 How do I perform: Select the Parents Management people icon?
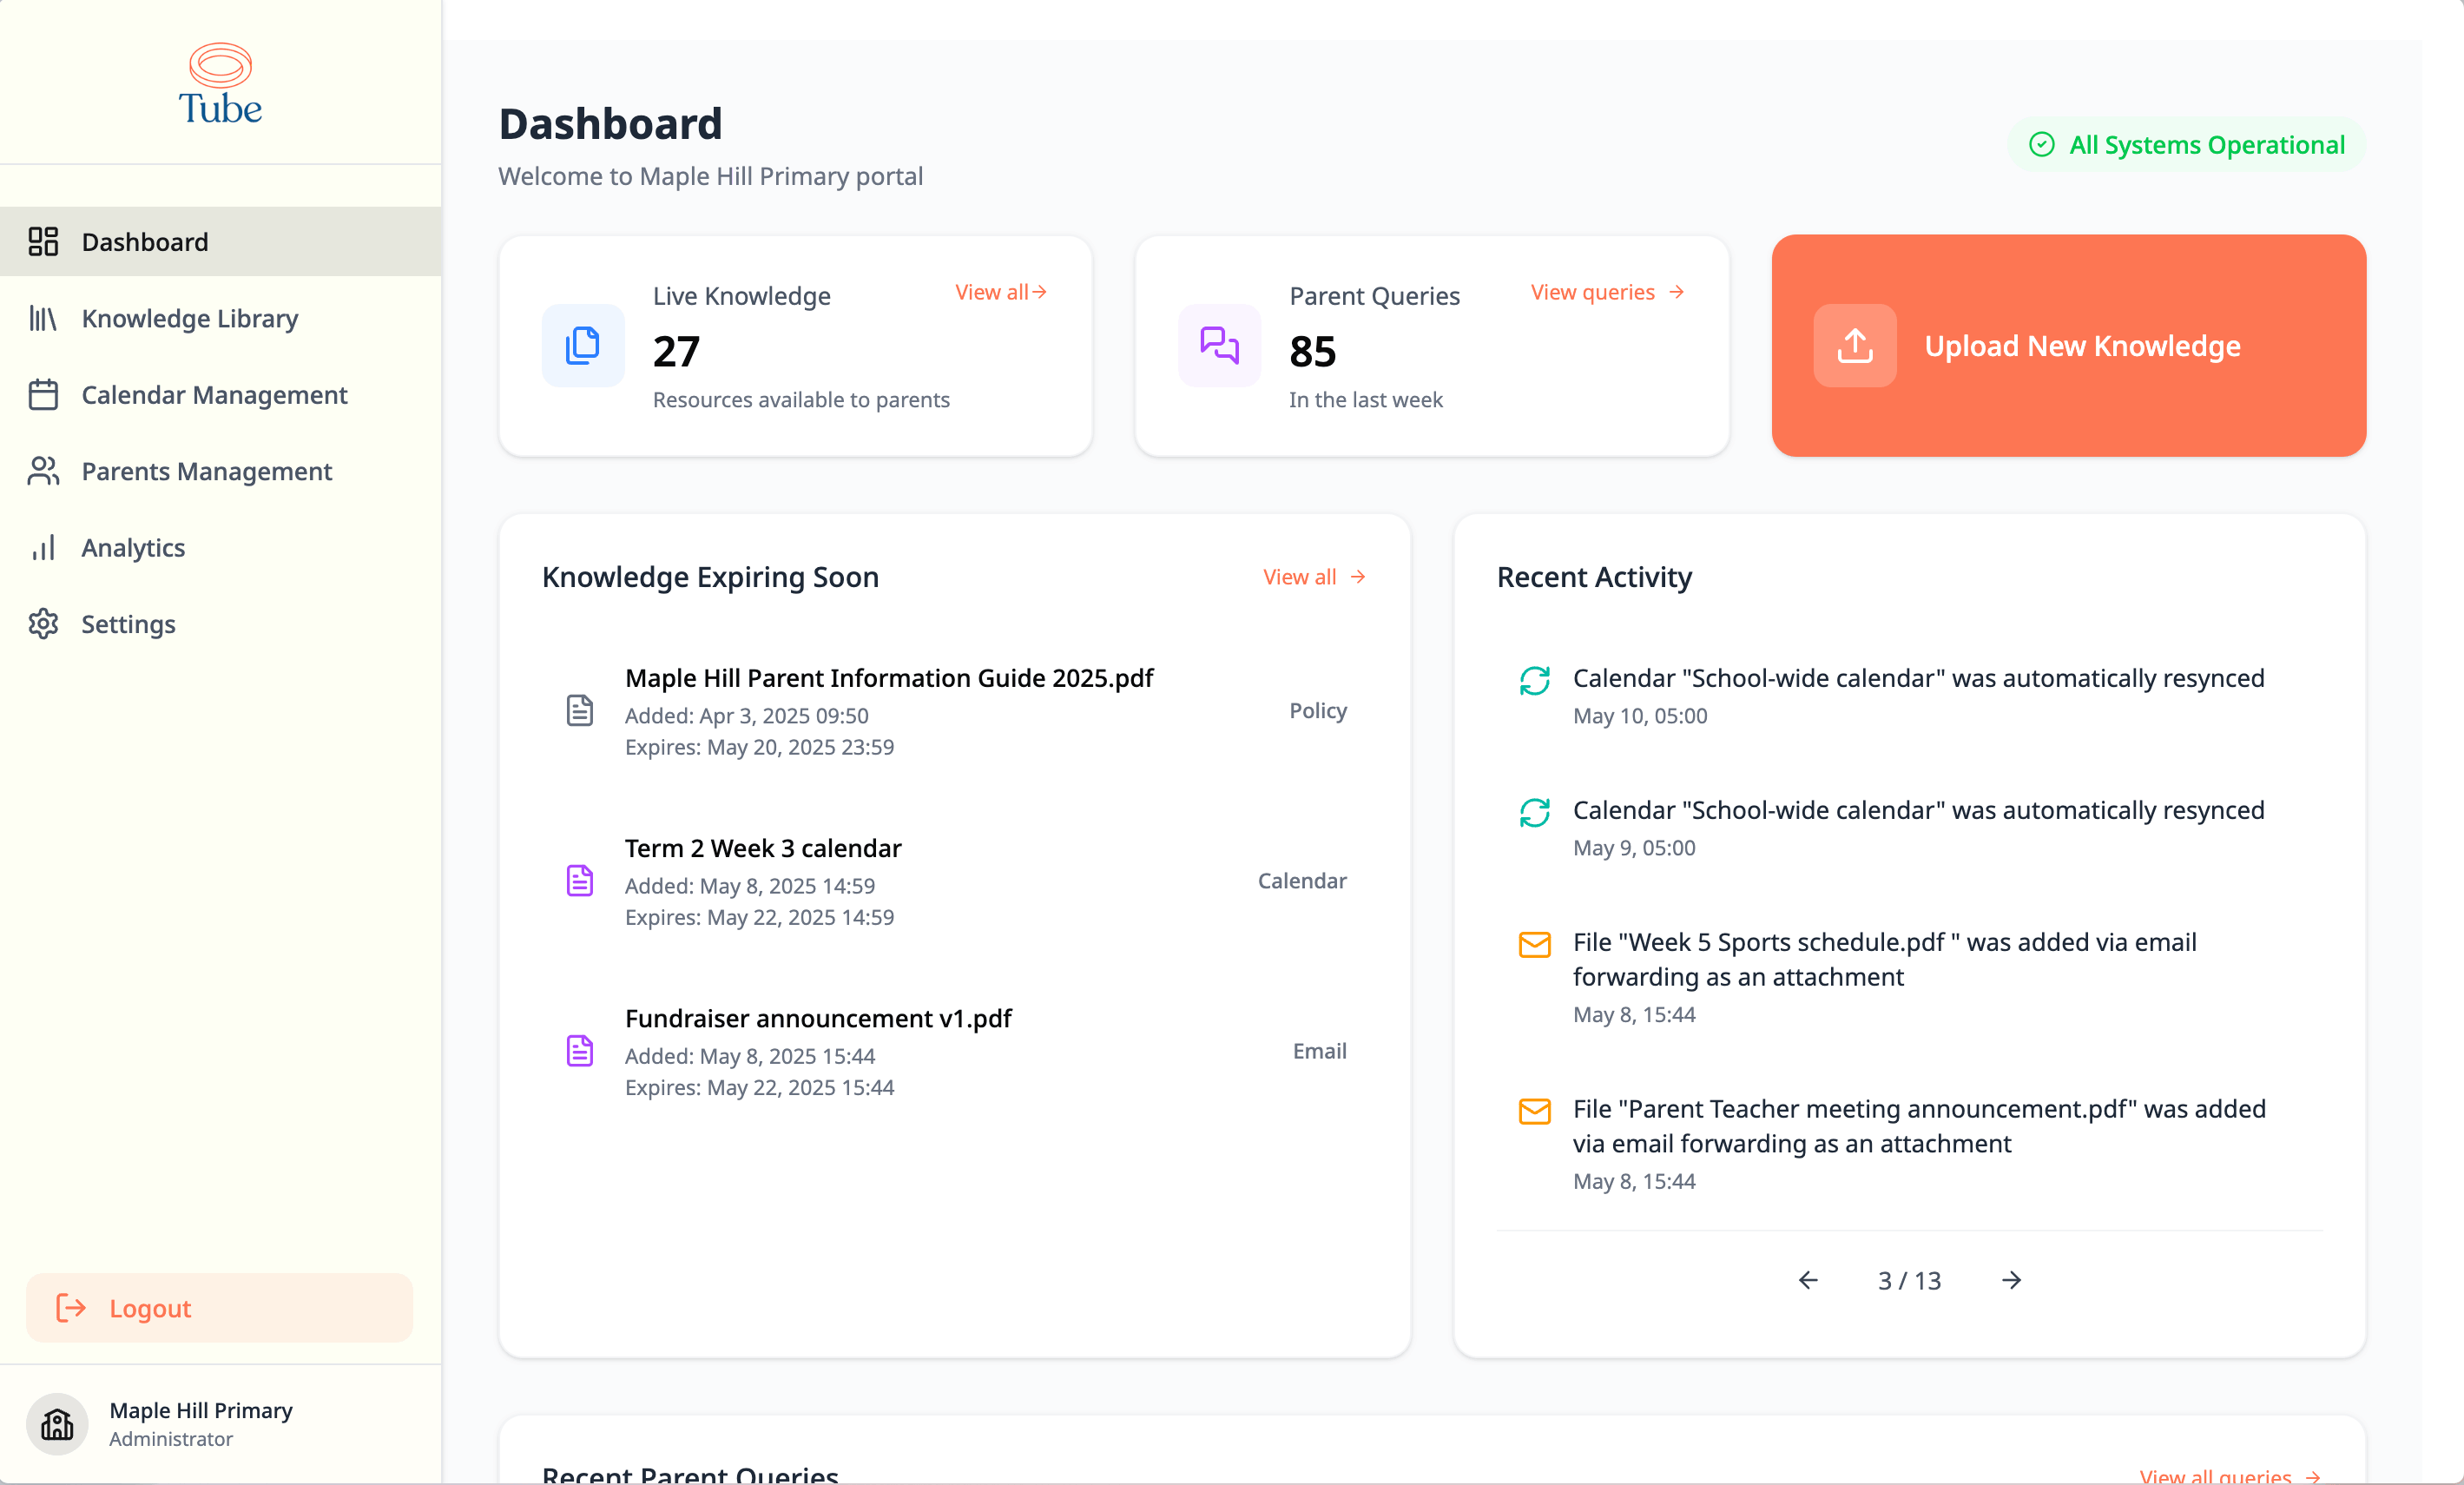44,471
